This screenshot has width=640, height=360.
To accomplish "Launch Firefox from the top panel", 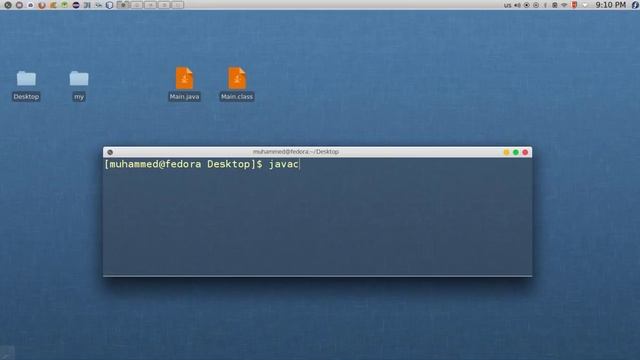I will pos(42,5).
